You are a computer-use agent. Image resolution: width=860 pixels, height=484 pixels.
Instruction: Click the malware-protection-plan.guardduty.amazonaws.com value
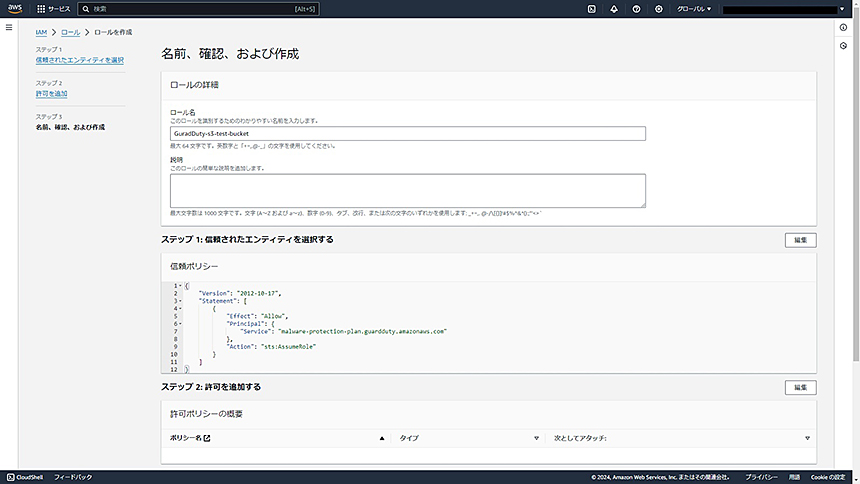[363, 331]
